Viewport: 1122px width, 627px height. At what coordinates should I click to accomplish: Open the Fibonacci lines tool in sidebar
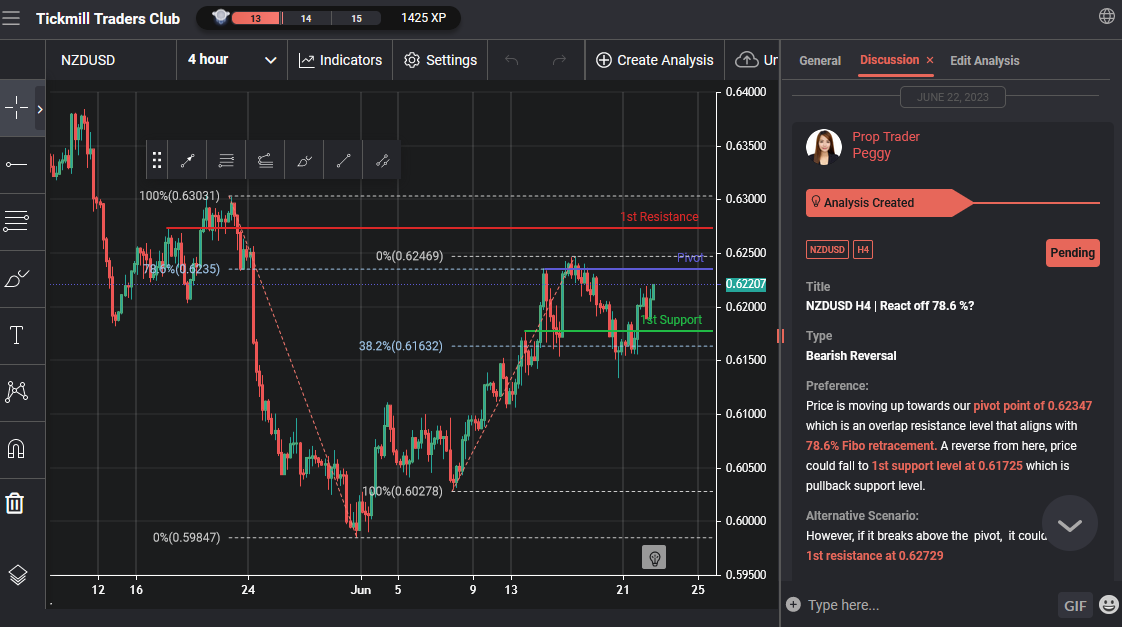pos(16,221)
